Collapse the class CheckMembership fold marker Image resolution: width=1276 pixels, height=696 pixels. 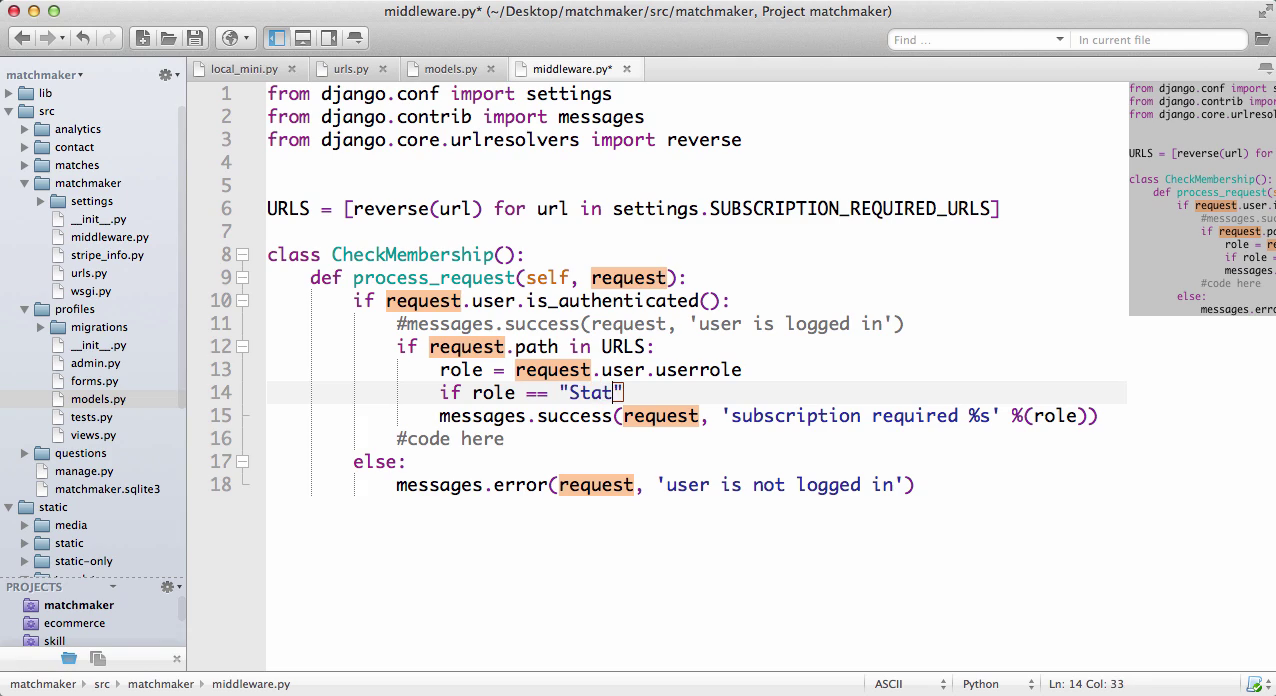[243, 255]
